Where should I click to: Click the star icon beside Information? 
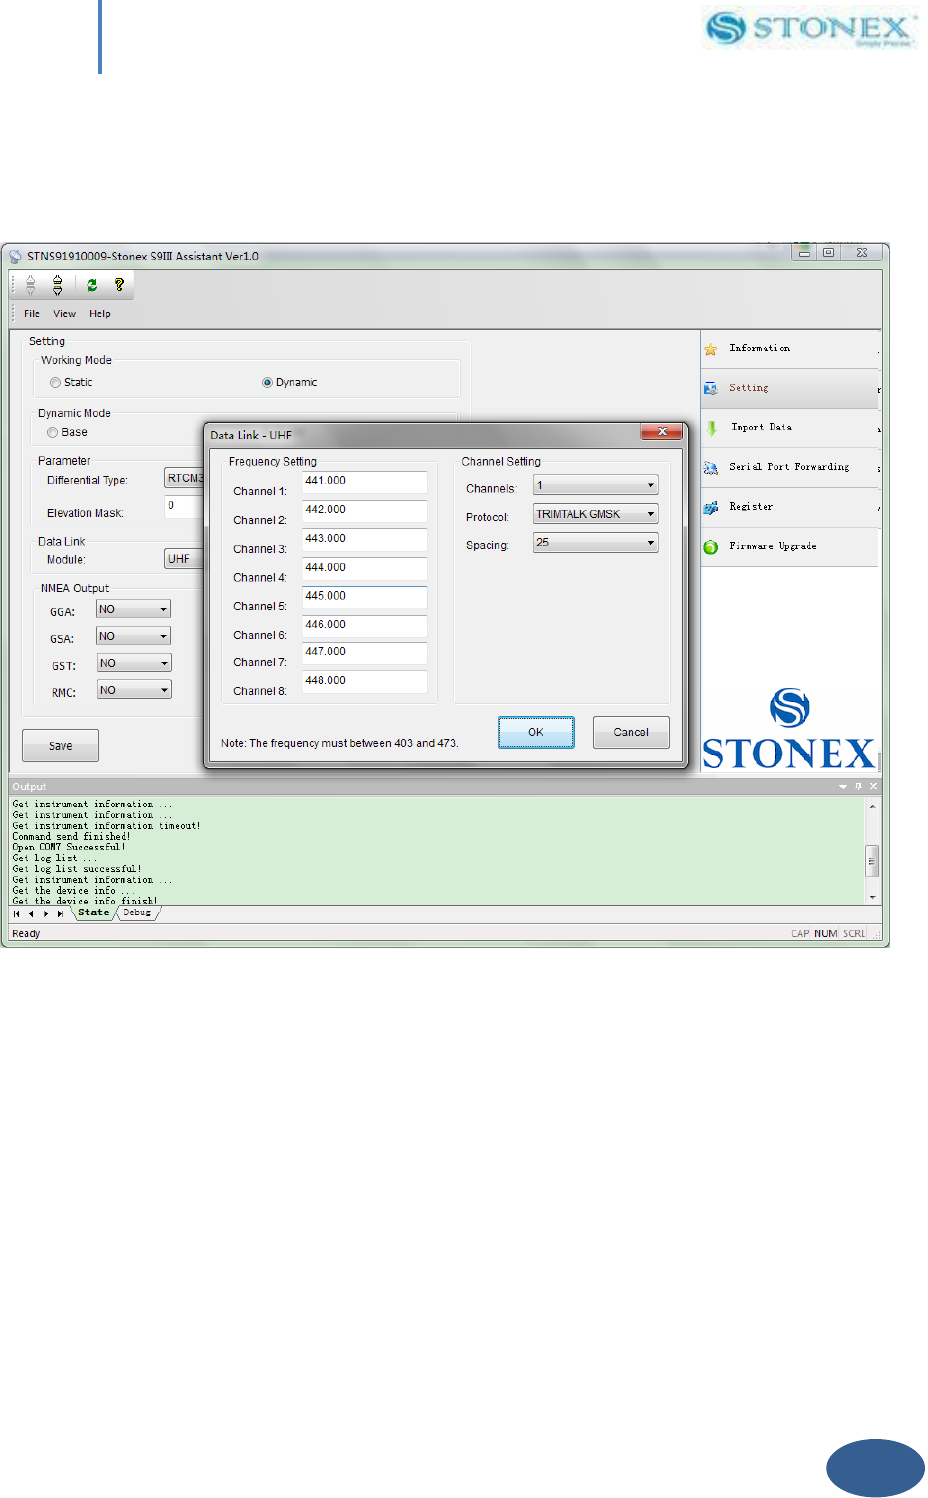click(711, 349)
